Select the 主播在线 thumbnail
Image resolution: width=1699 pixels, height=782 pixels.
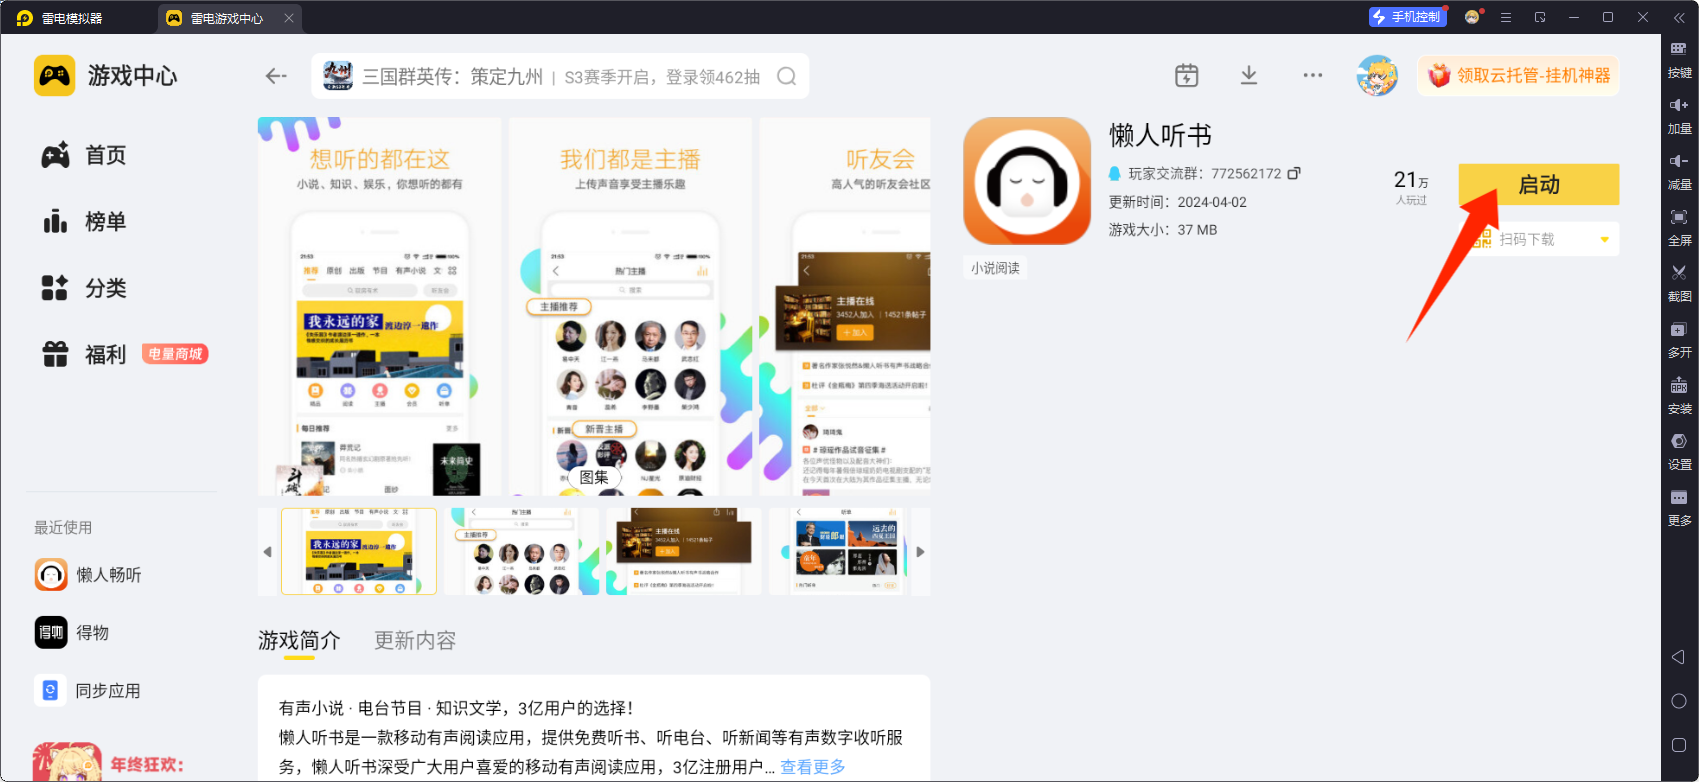click(684, 552)
